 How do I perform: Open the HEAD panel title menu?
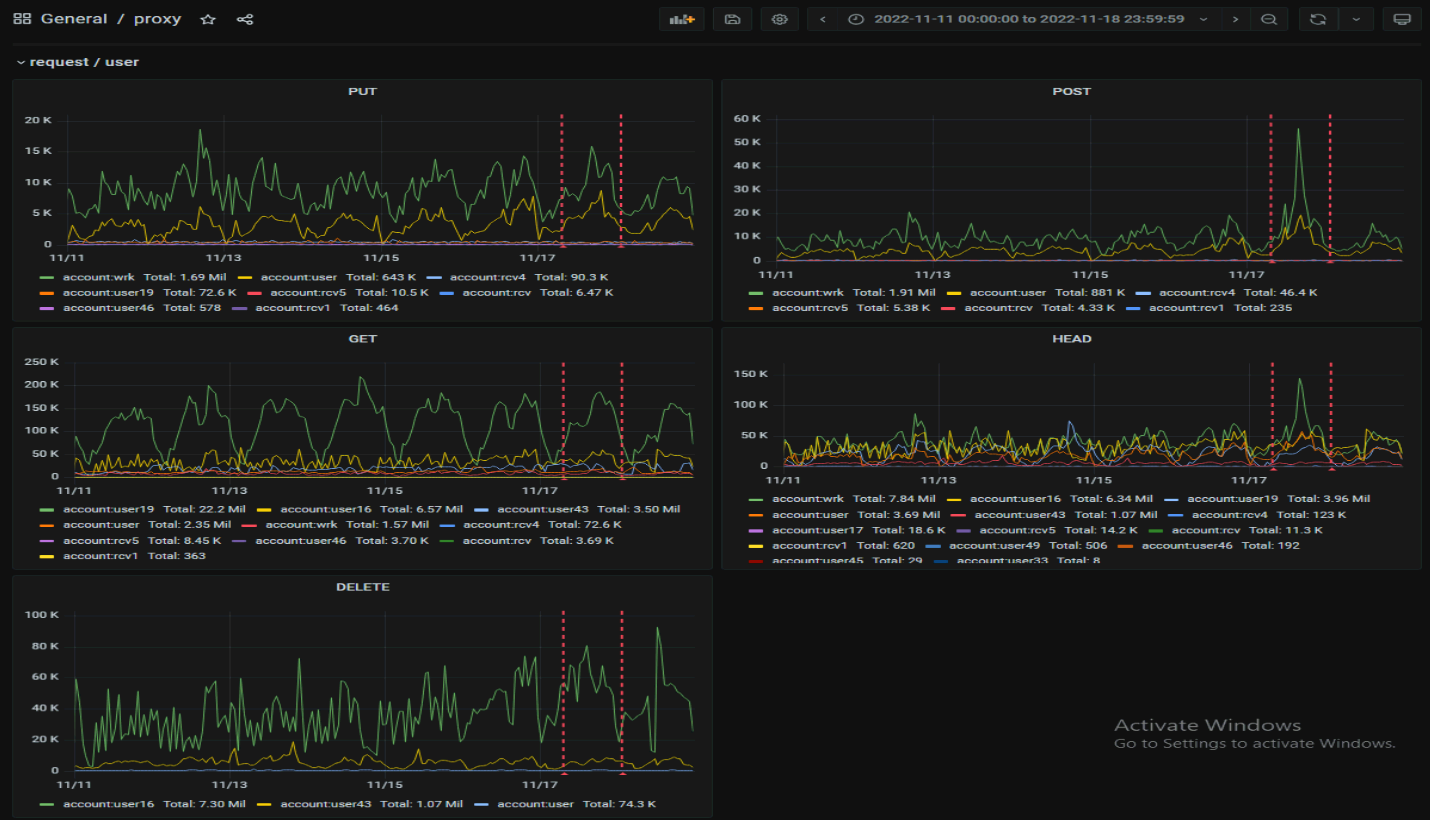tap(1071, 339)
